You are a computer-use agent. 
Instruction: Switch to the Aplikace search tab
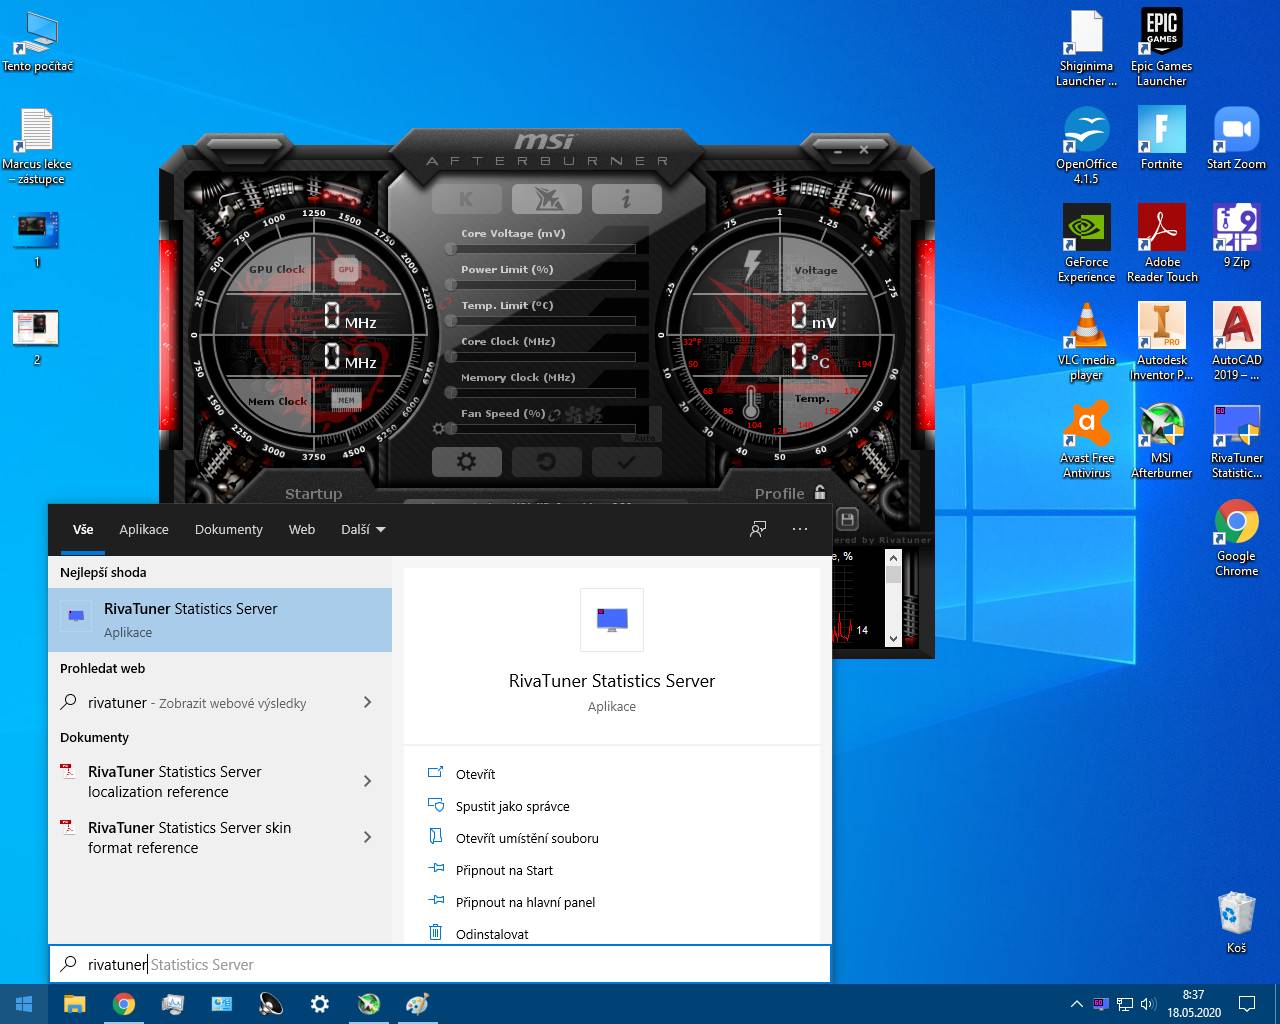point(144,529)
